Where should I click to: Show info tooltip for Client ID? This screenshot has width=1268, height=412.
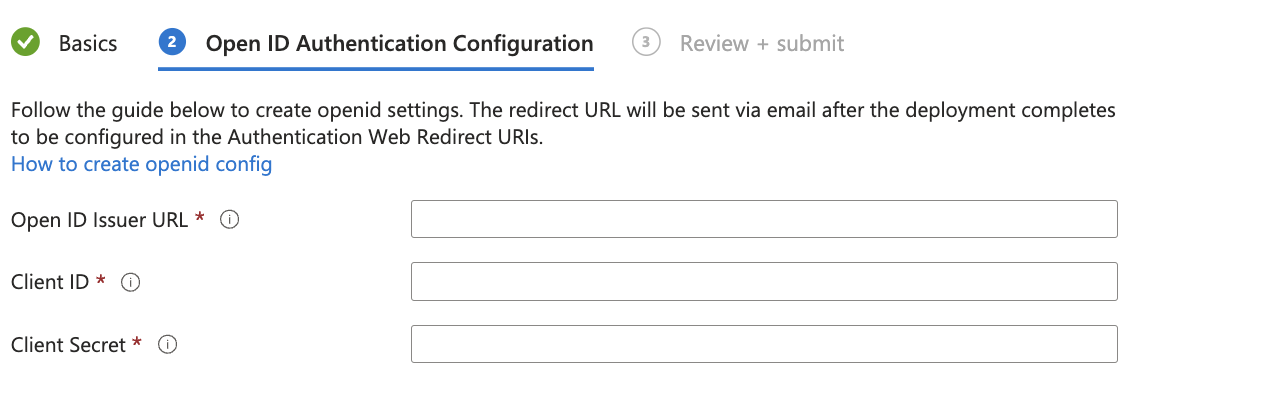pyautogui.click(x=130, y=283)
